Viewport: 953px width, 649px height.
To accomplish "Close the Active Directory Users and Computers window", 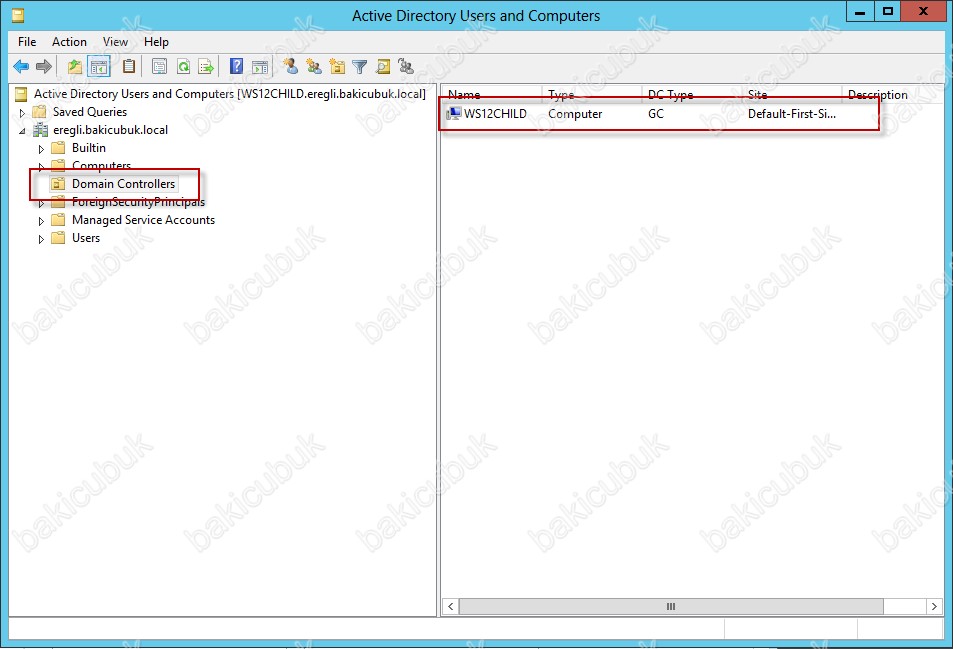I will [x=923, y=12].
